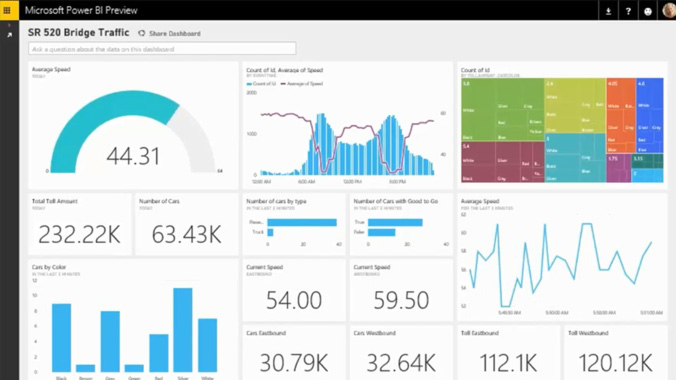Click the smiley feedback icon

[x=648, y=11]
